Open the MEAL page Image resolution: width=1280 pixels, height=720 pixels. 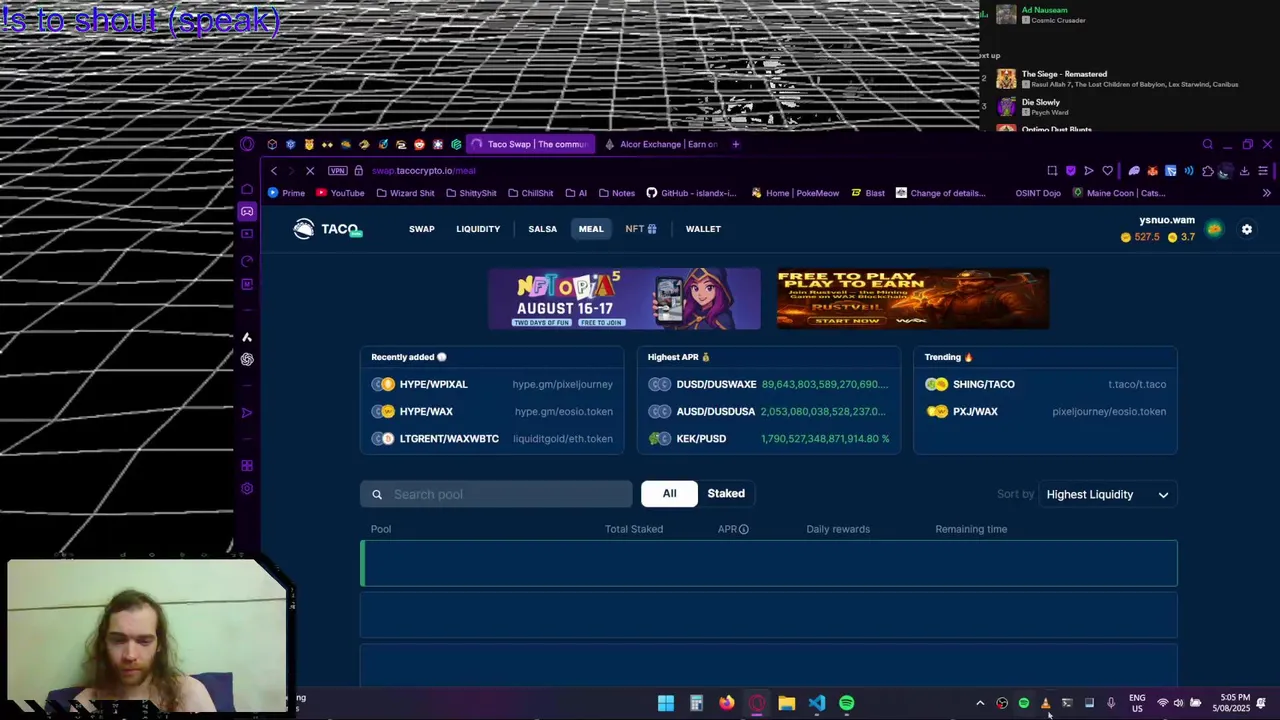coord(591,229)
